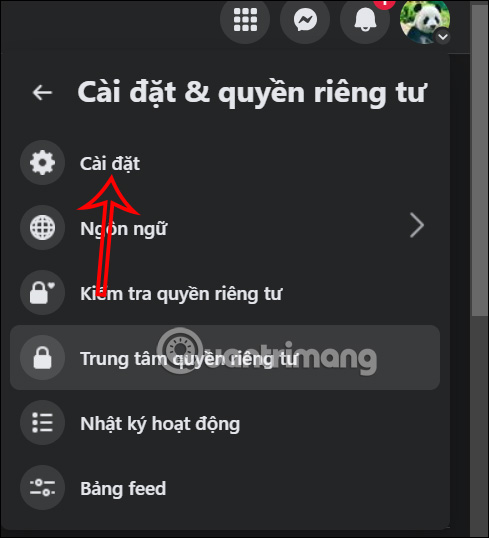Open the grid menu icon in top bar

[x=245, y=19]
